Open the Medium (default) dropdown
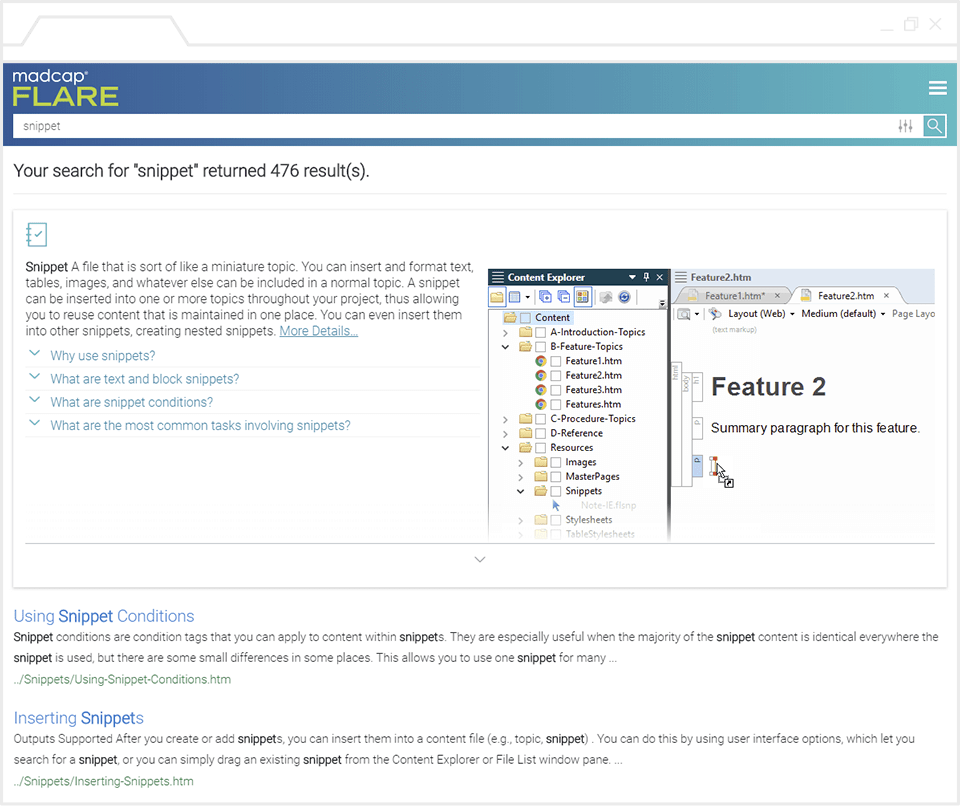The image size is (960, 807). pos(843,313)
